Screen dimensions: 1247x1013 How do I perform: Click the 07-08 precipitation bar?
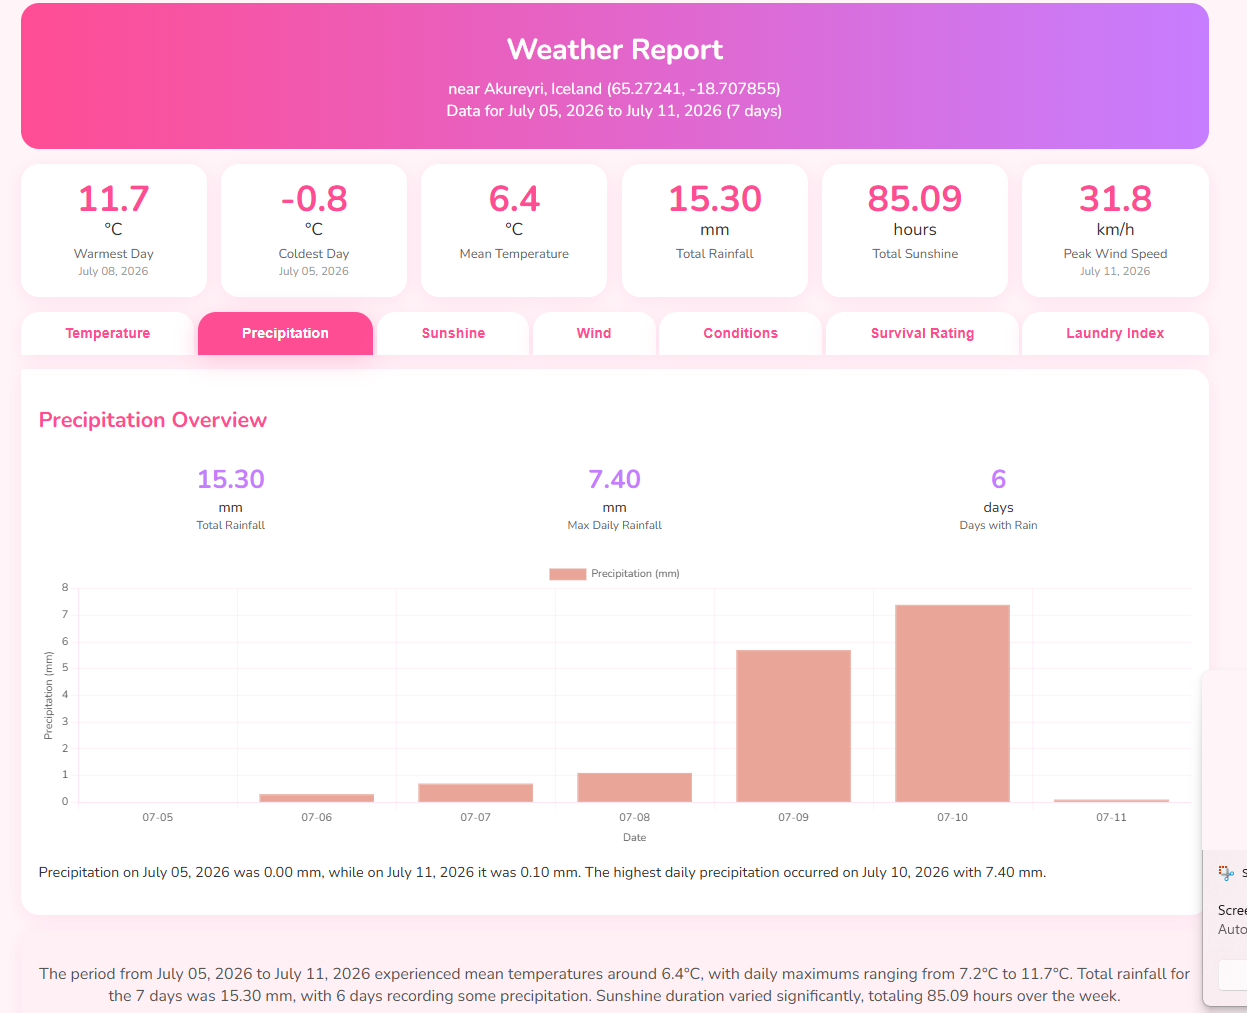[x=634, y=787]
